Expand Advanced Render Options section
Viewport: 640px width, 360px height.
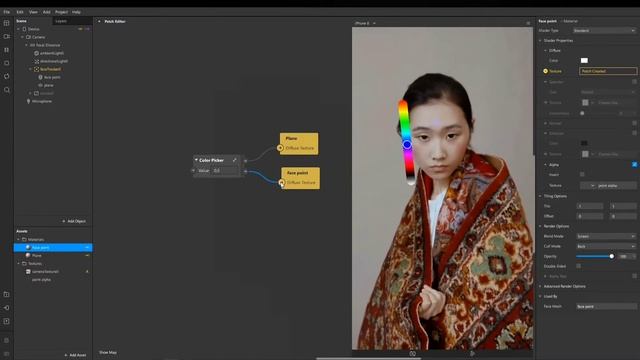tap(540, 287)
